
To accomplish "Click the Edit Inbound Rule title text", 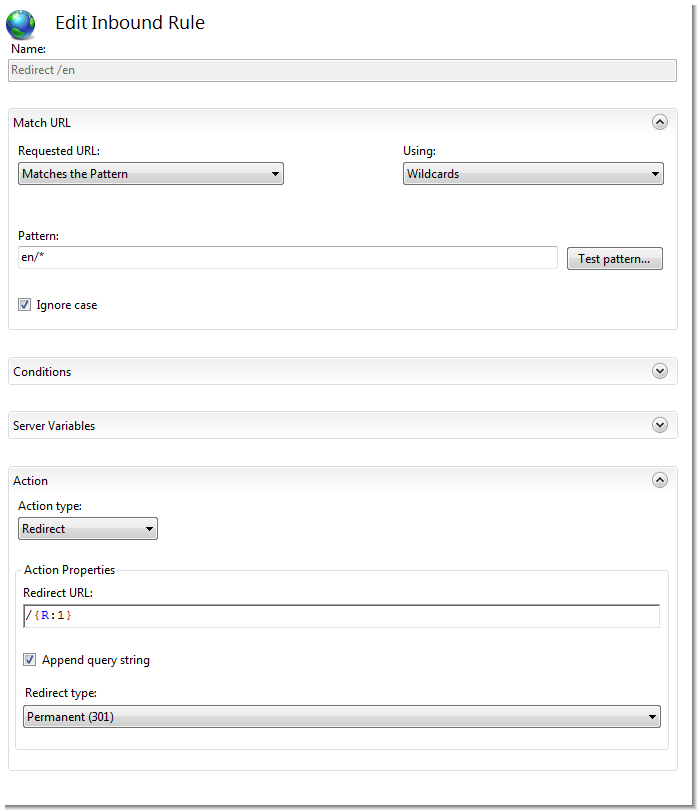I will click(130, 23).
